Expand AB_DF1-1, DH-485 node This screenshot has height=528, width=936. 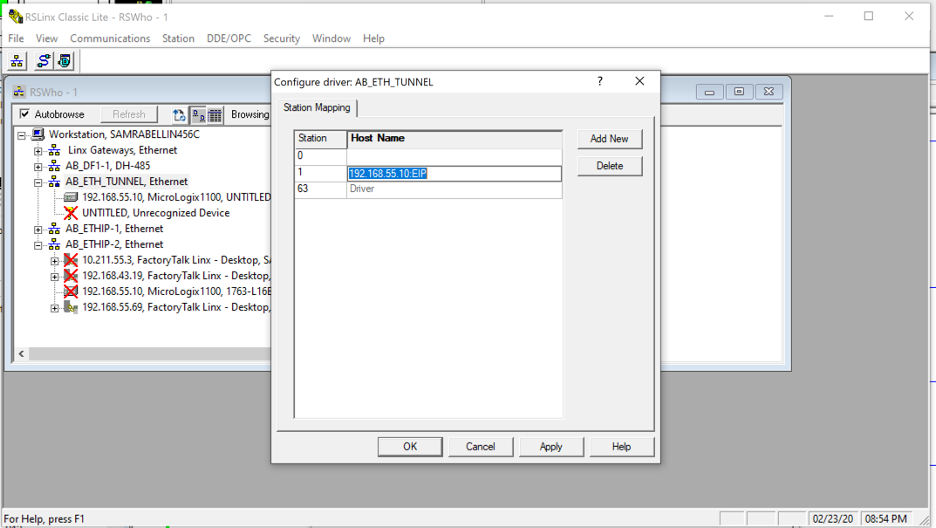38,166
